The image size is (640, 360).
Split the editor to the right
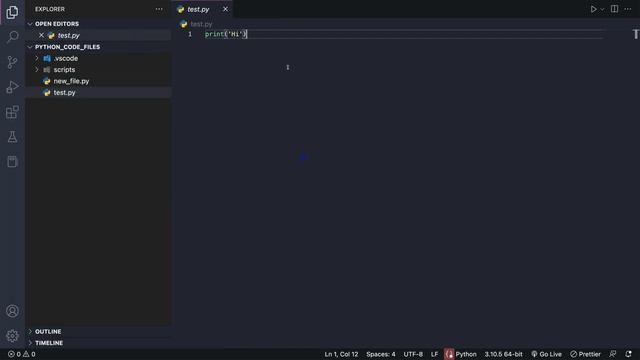point(614,9)
